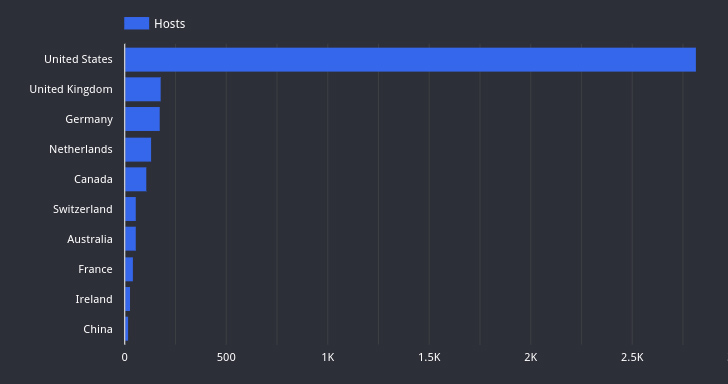This screenshot has height=384, width=728.
Task: Click the 2.5K x-axis tick label
Action: pyautogui.click(x=632, y=358)
